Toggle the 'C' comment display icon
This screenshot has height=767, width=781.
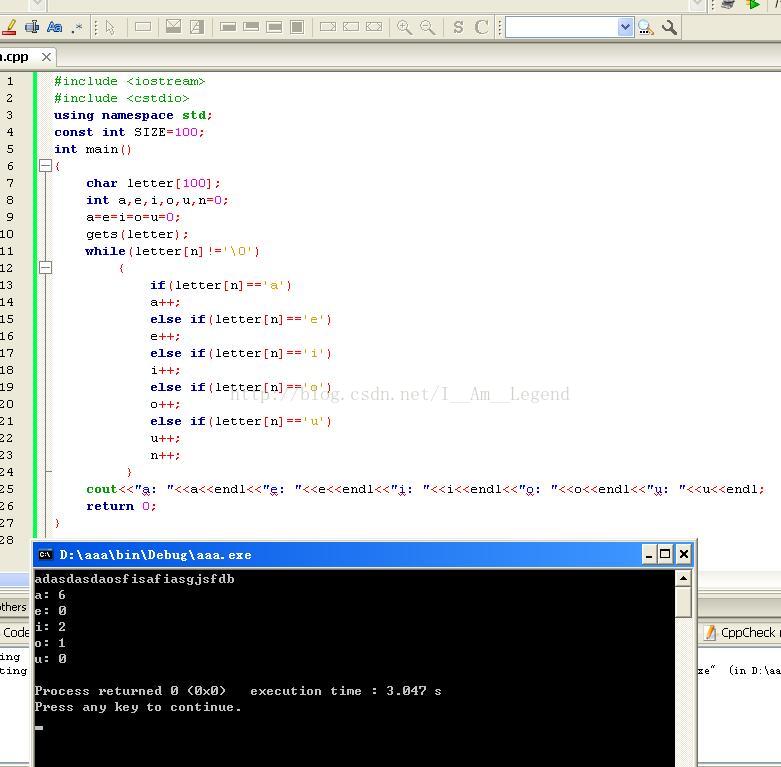tap(481, 27)
